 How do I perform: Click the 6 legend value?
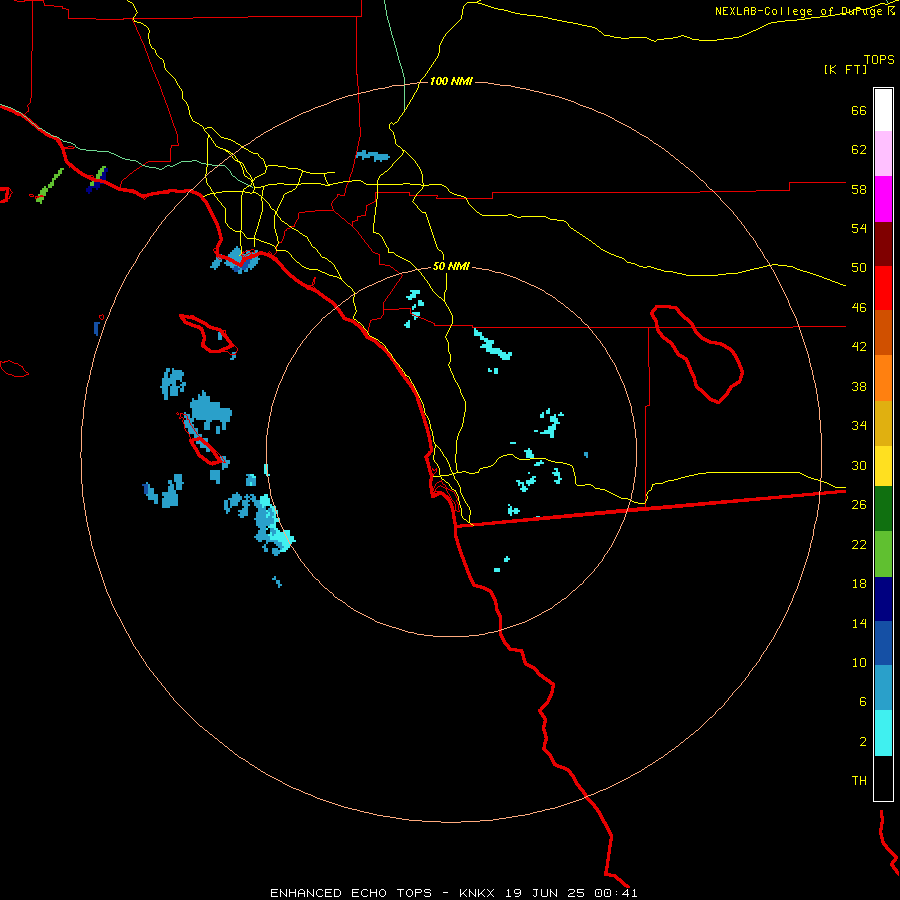click(863, 702)
